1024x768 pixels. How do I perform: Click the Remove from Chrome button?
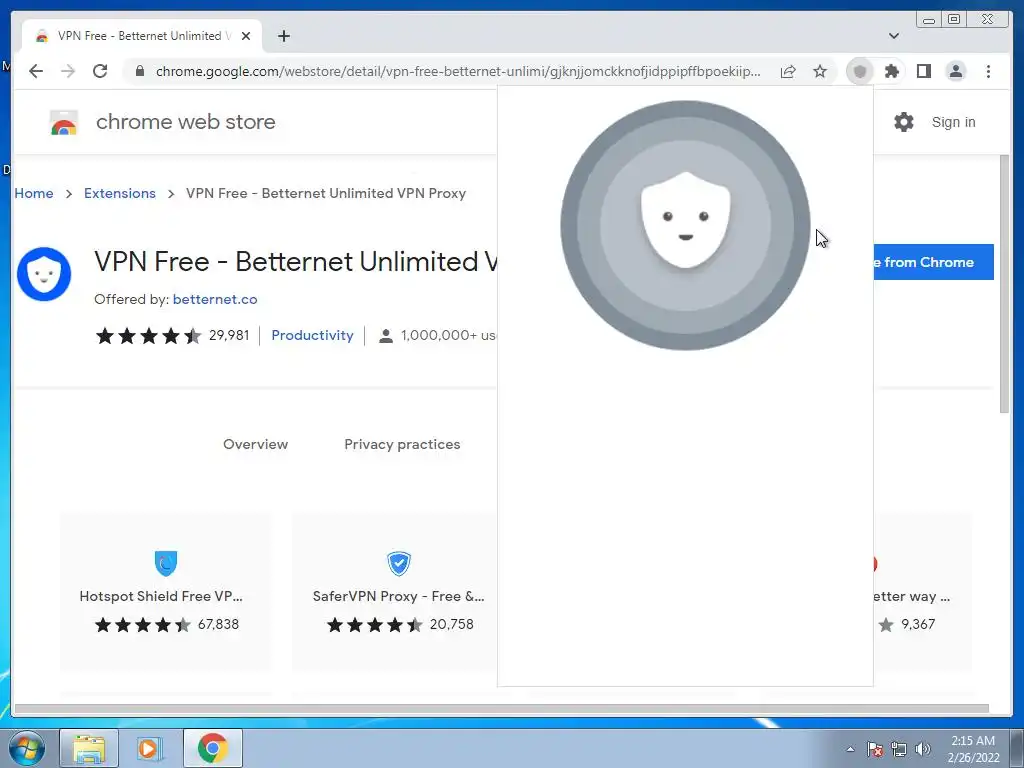(934, 262)
